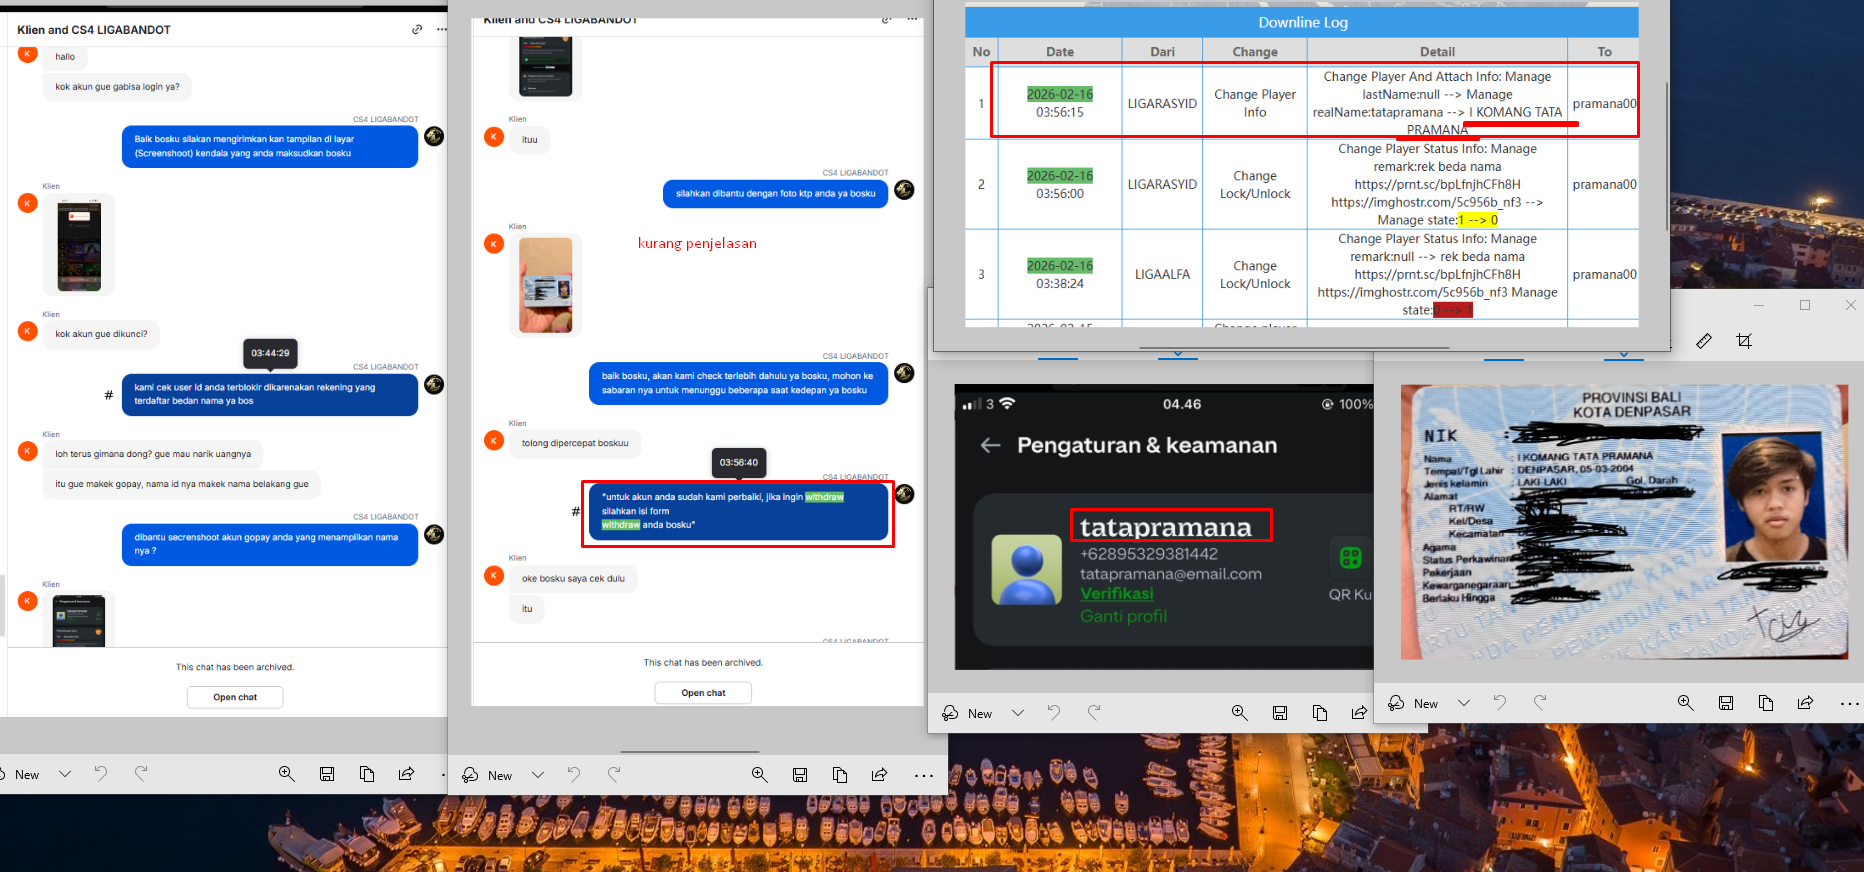Viewport: 1864px width, 872px height.
Task: Click Open chat in the KTP-photo chat window
Action: pos(703,693)
